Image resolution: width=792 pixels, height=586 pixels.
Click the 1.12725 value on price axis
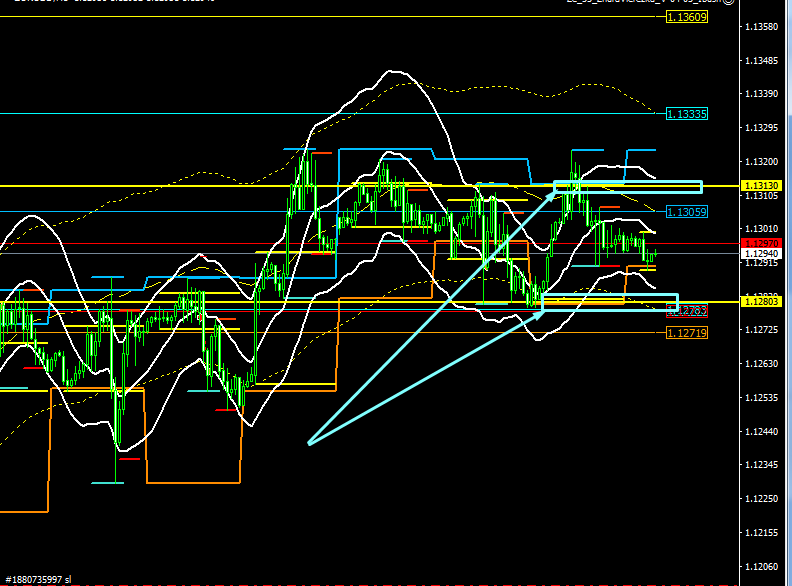(x=762, y=330)
